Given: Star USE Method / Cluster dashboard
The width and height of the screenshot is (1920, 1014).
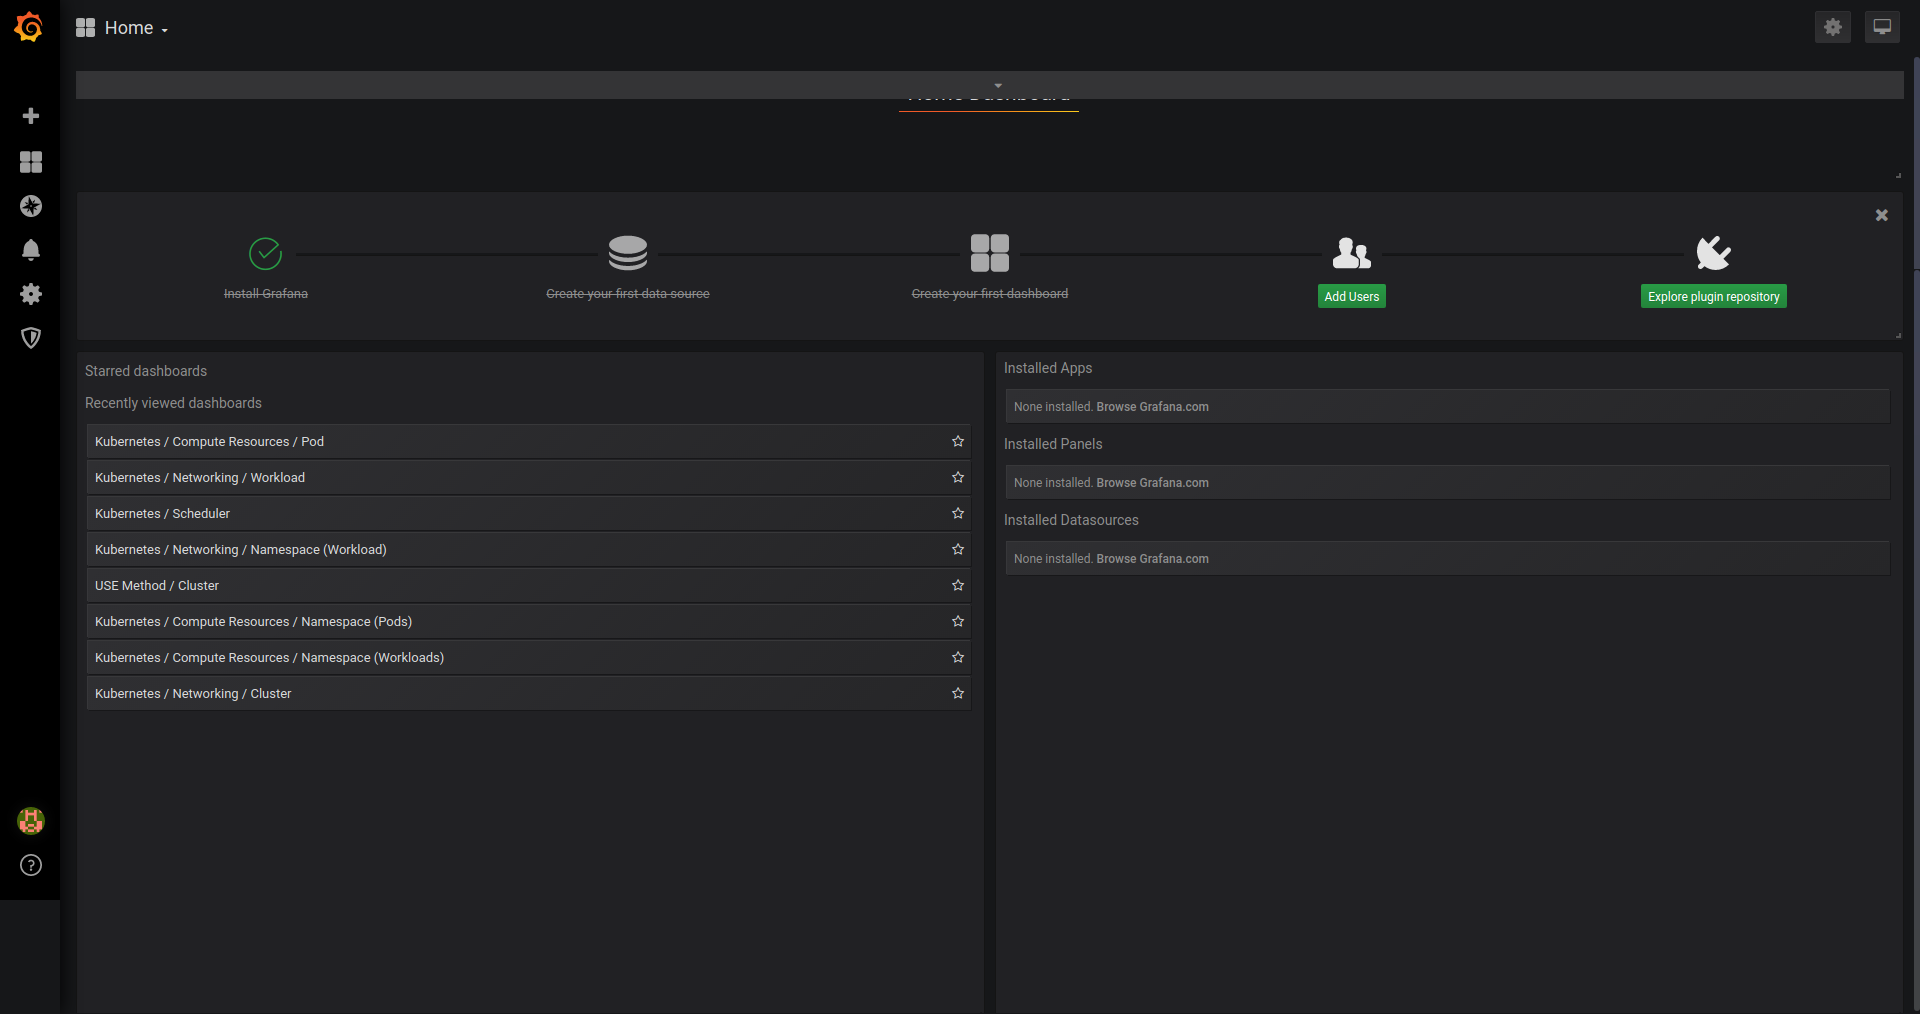Looking at the screenshot, I should pos(958,585).
